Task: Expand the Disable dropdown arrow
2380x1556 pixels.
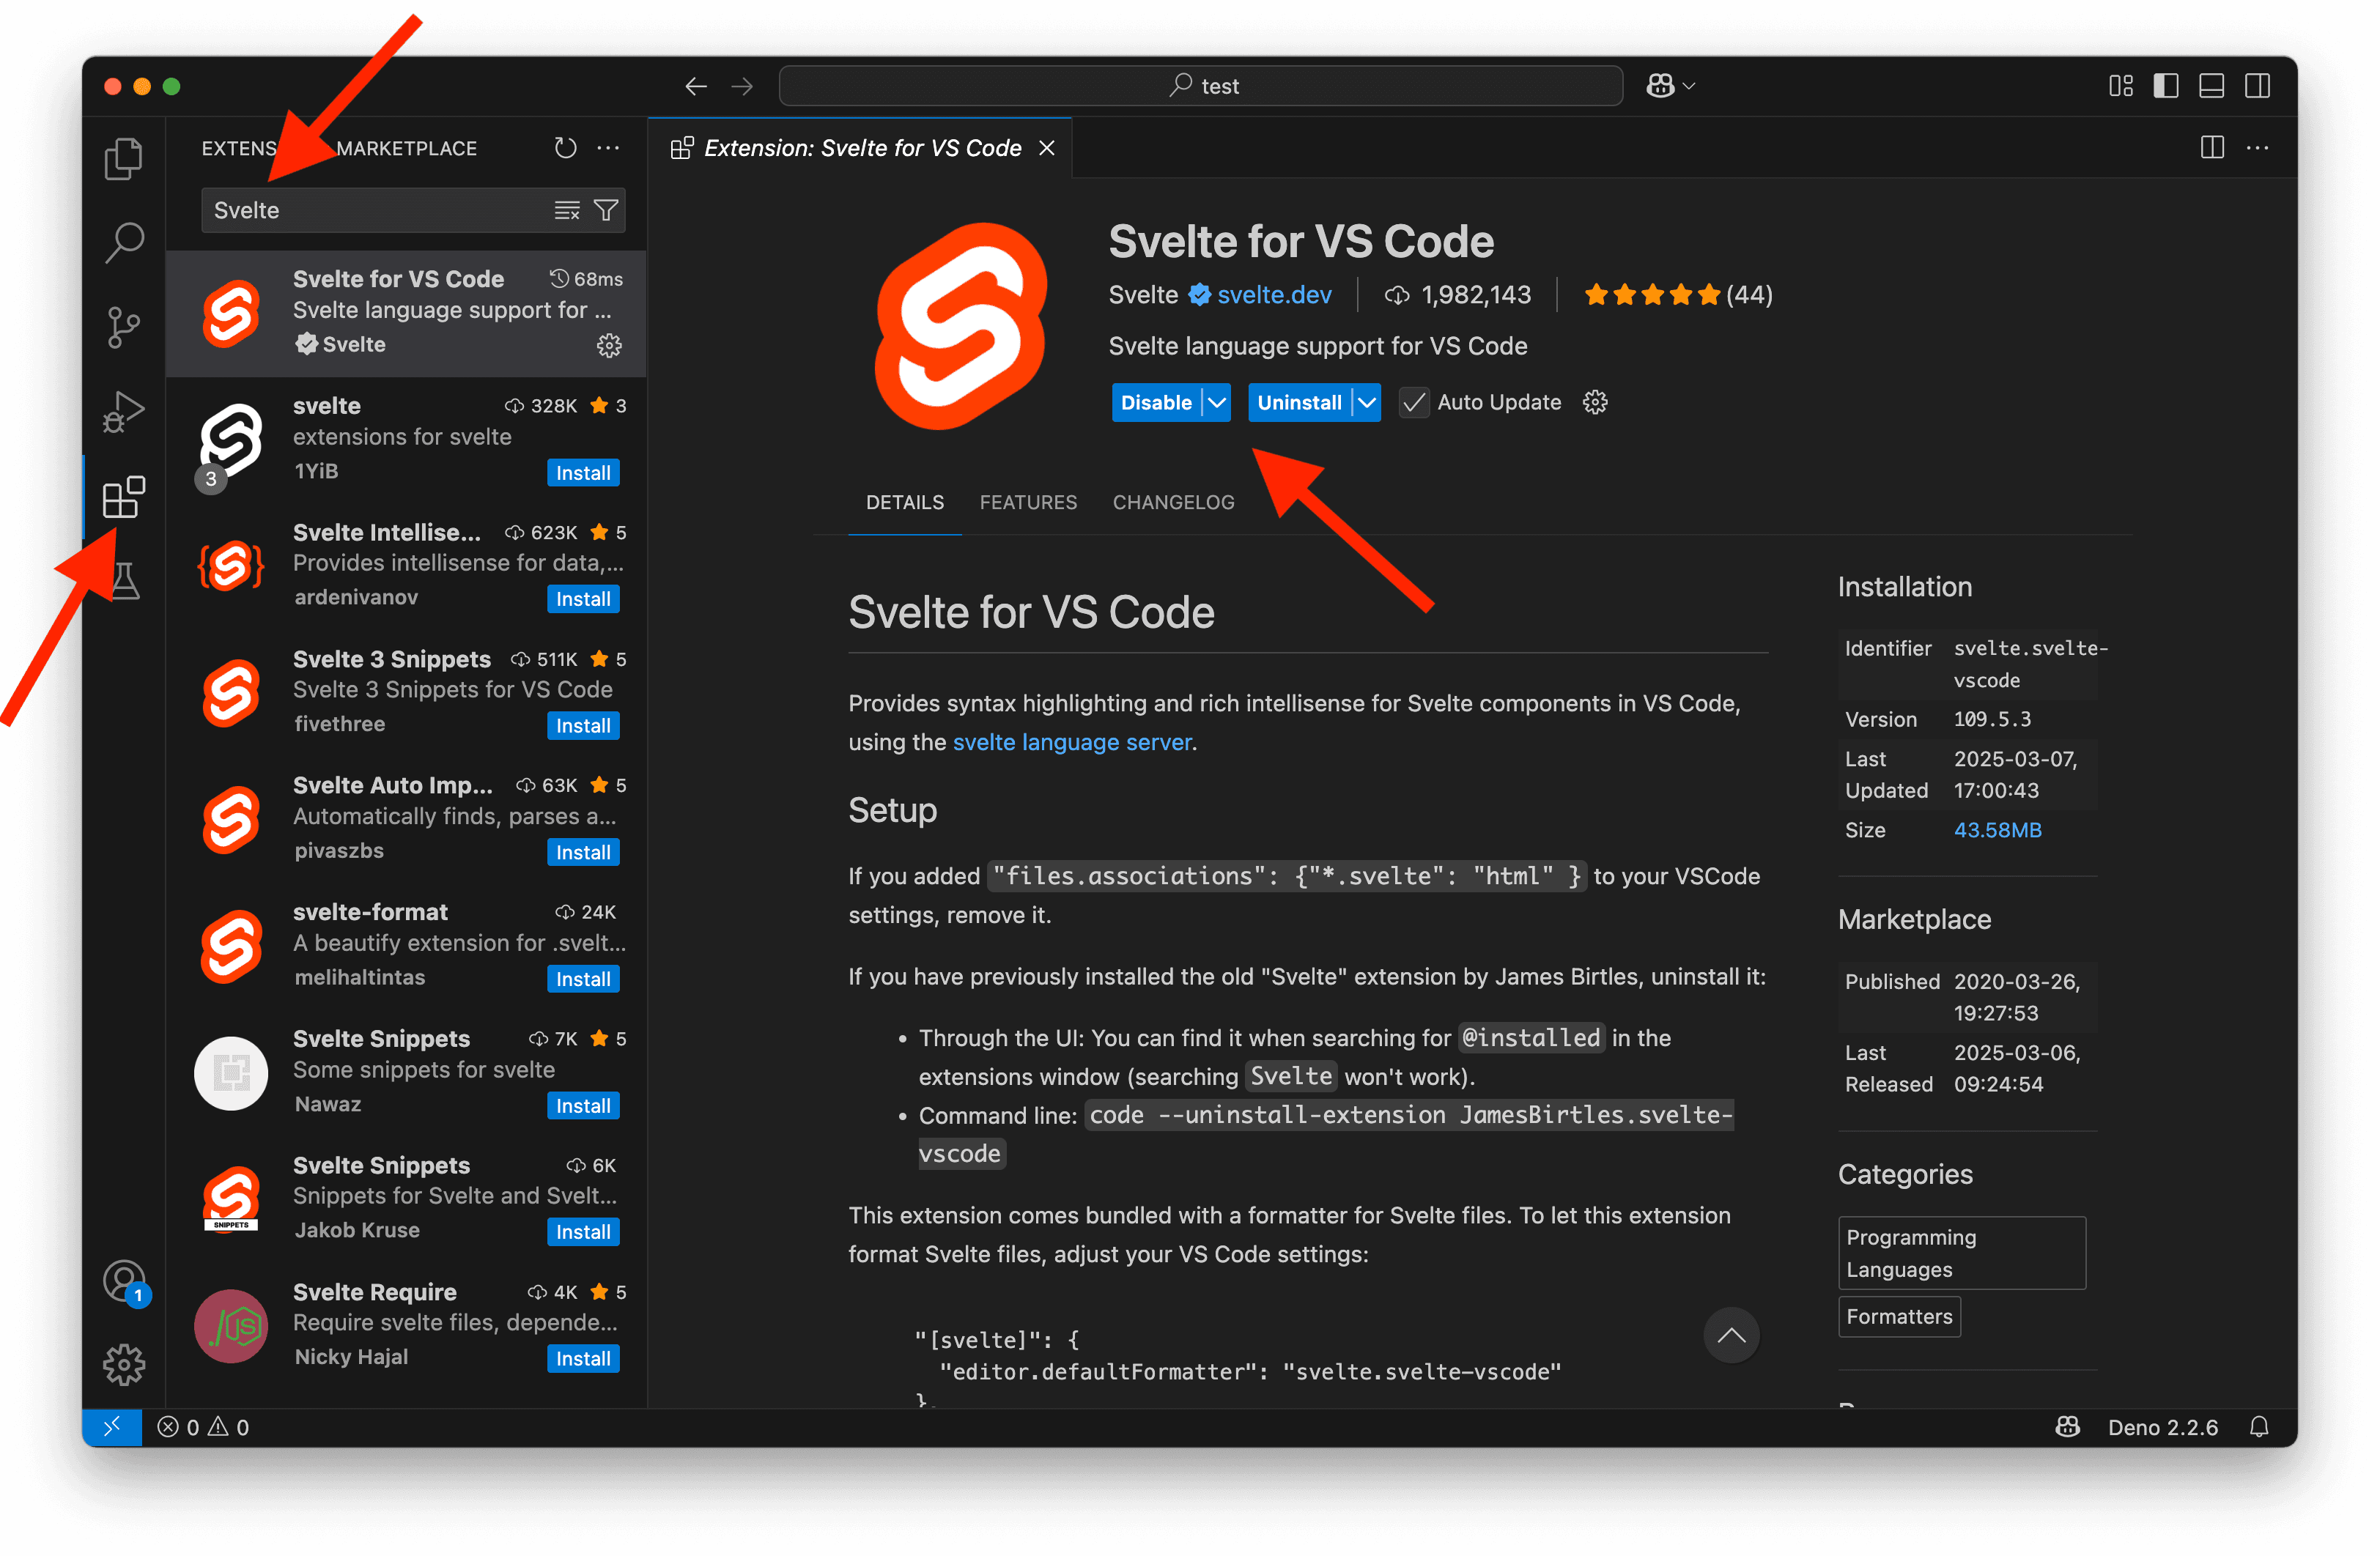Action: pyautogui.click(x=1216, y=402)
